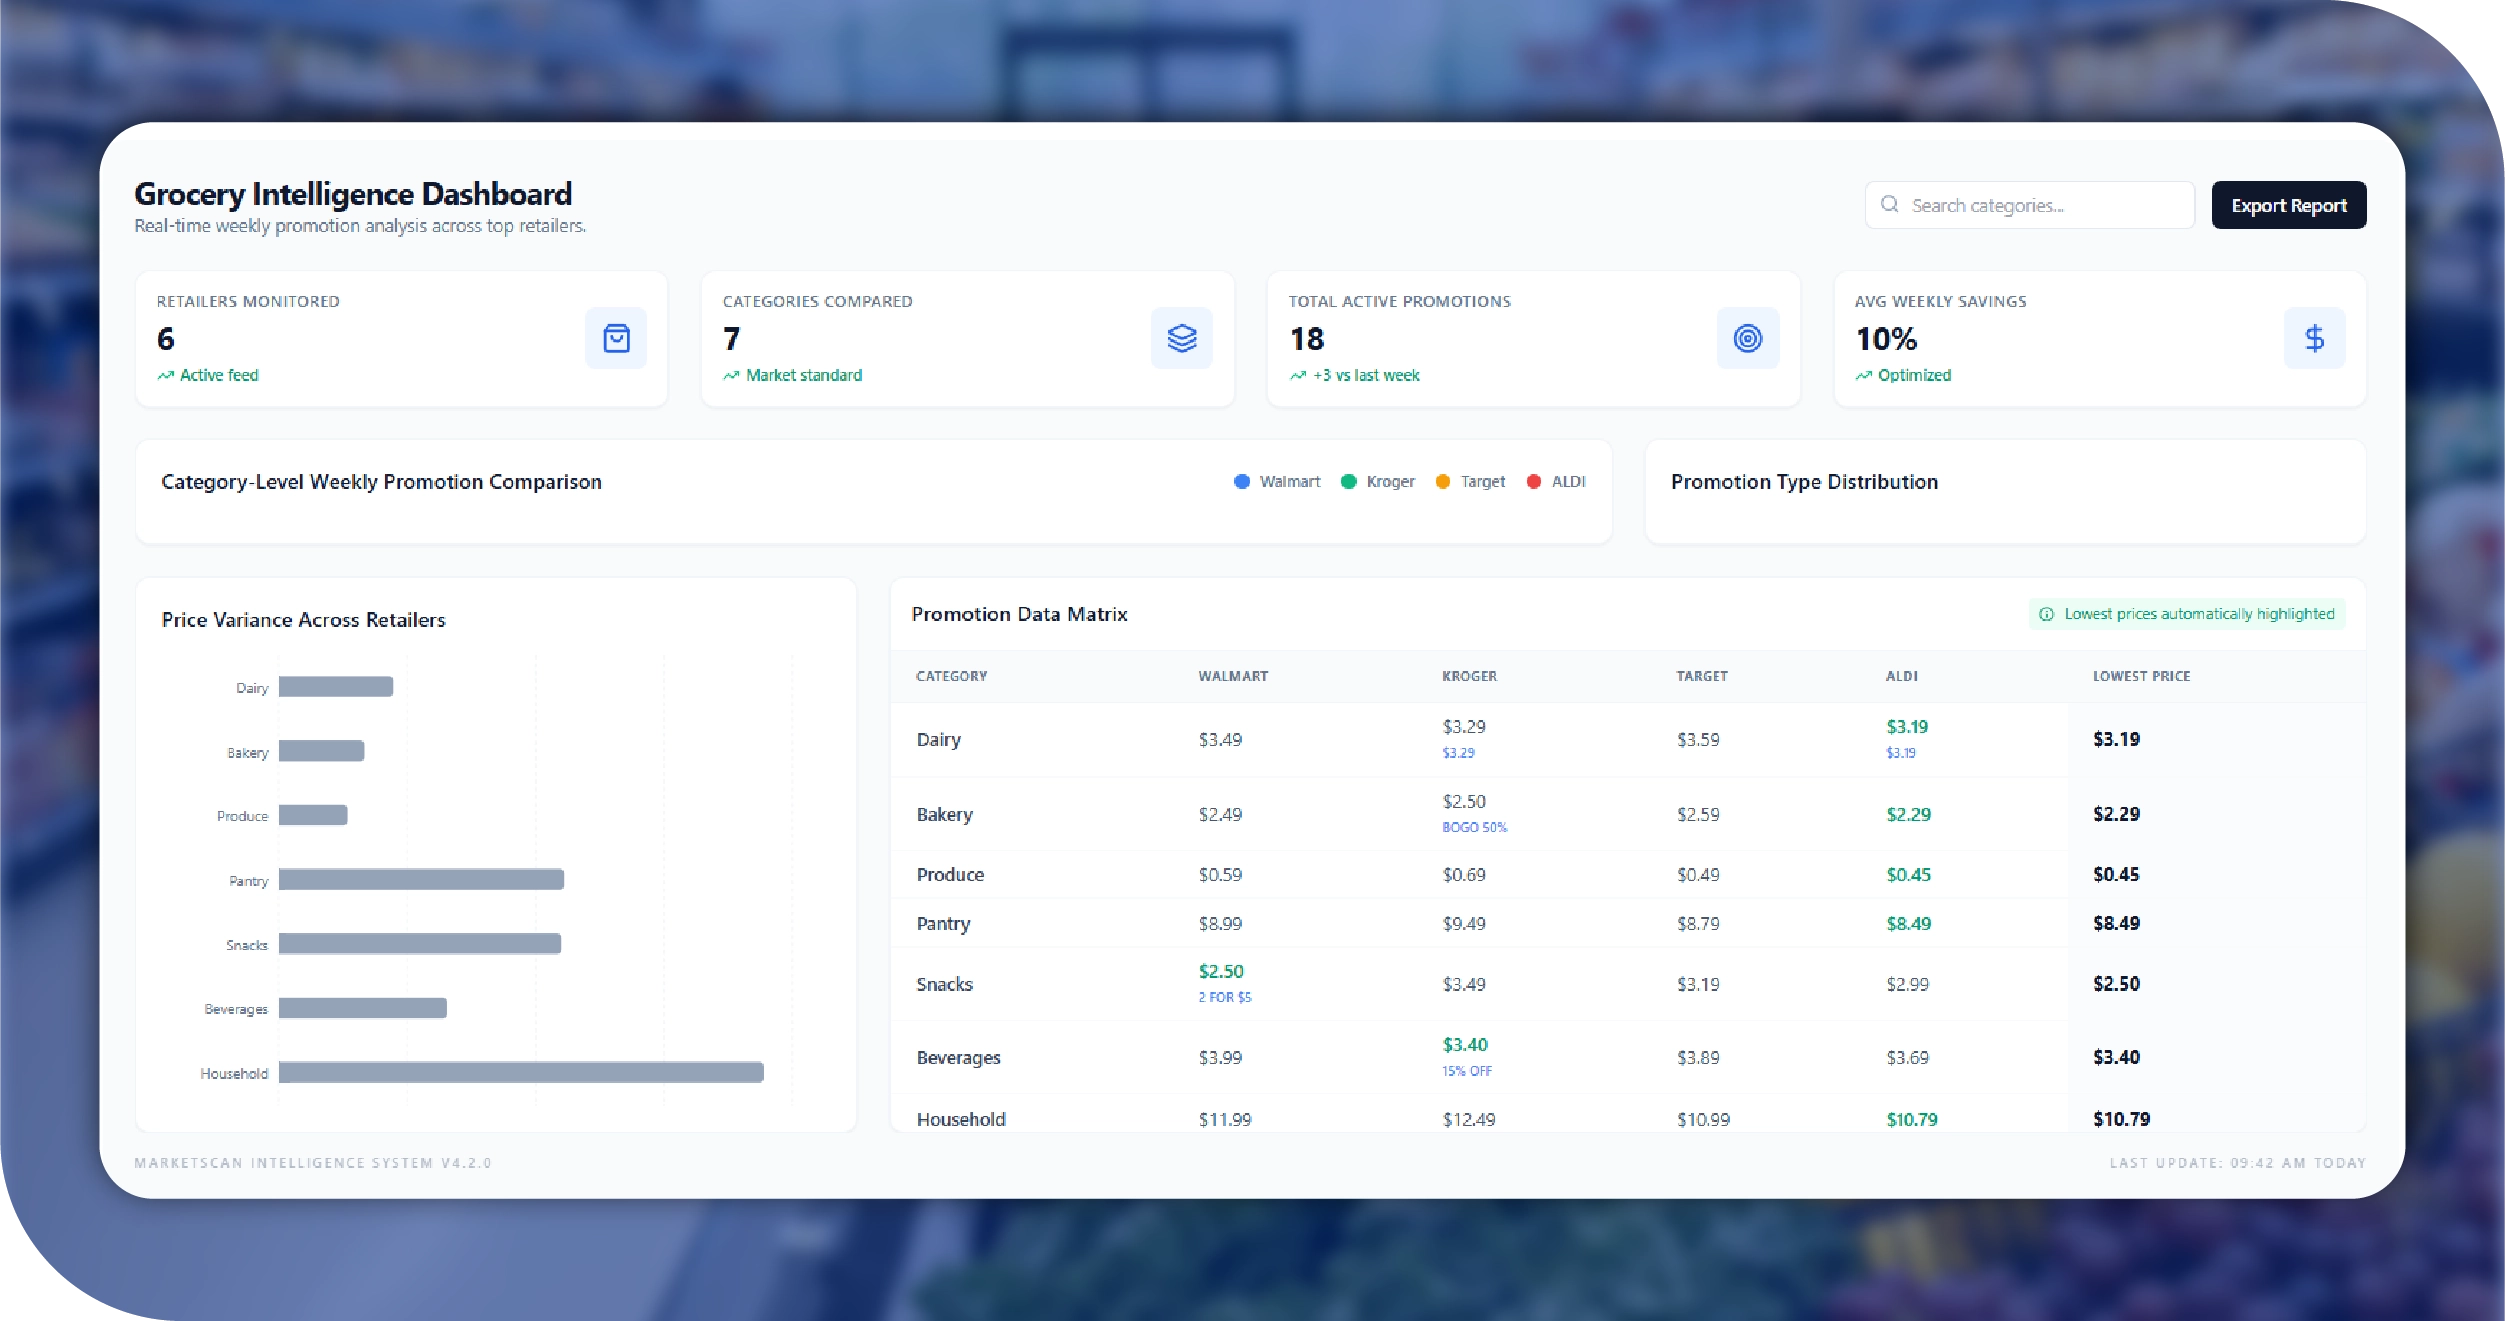Viewport: 2506px width, 1321px height.
Task: Open the Dairy row in matrix
Action: point(938,740)
